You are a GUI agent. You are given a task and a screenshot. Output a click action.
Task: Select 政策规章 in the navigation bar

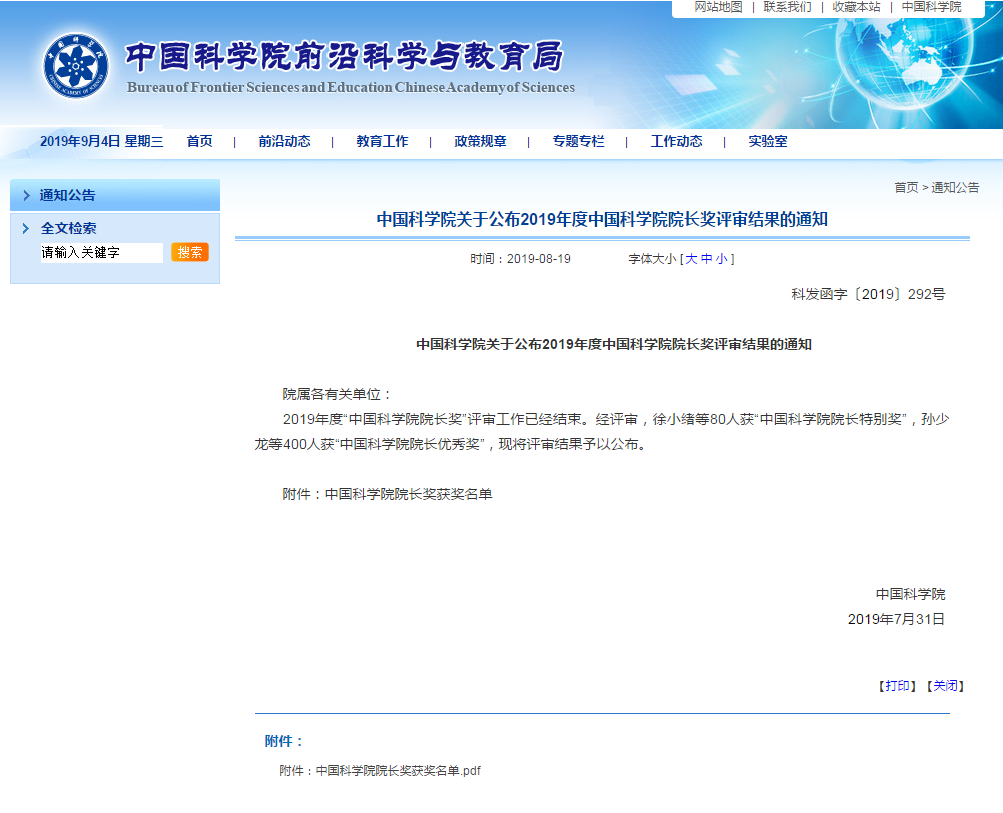[480, 142]
